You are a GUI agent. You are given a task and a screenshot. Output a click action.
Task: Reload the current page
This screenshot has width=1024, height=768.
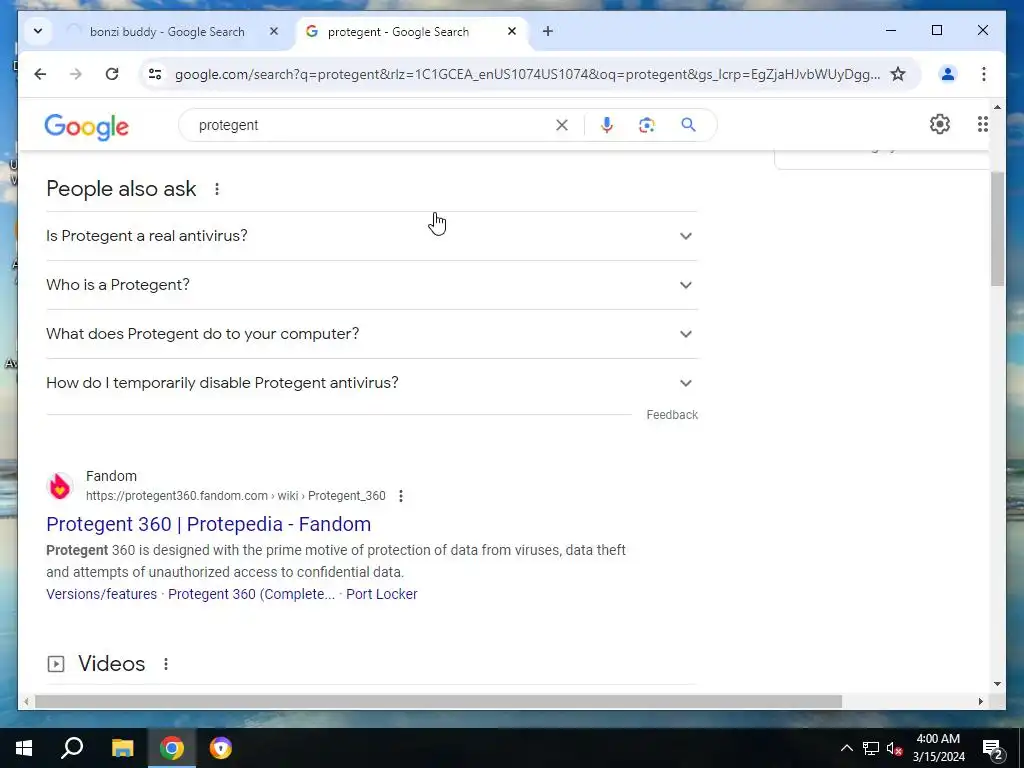[112, 74]
